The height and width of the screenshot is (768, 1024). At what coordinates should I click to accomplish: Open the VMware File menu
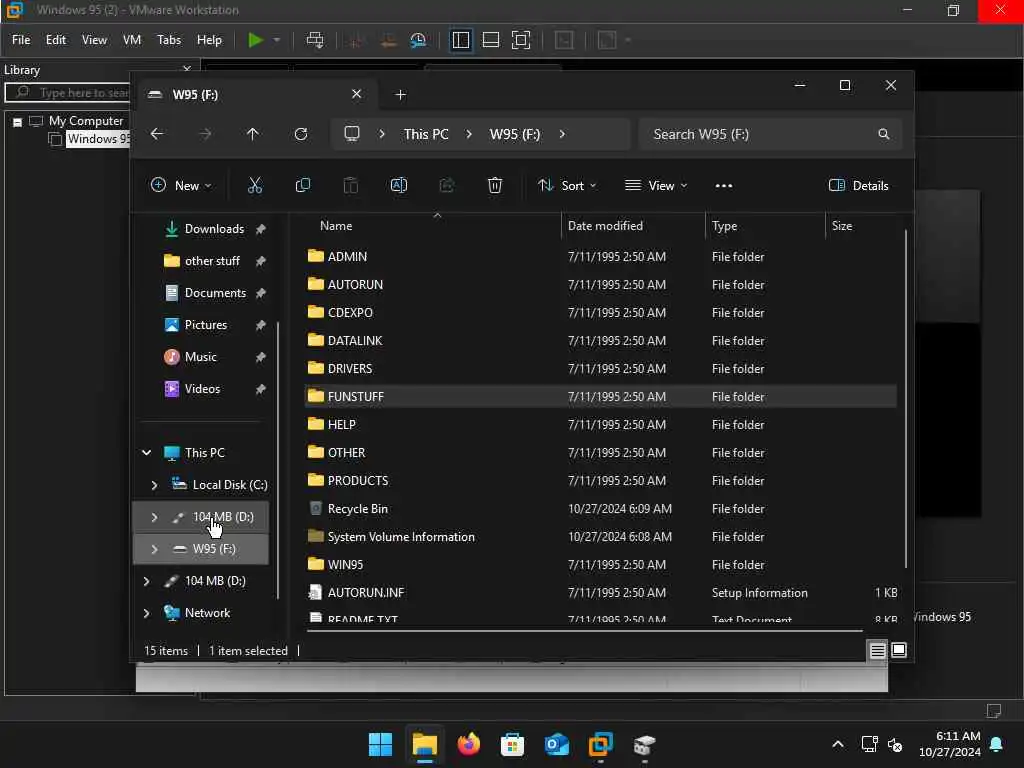(x=21, y=40)
